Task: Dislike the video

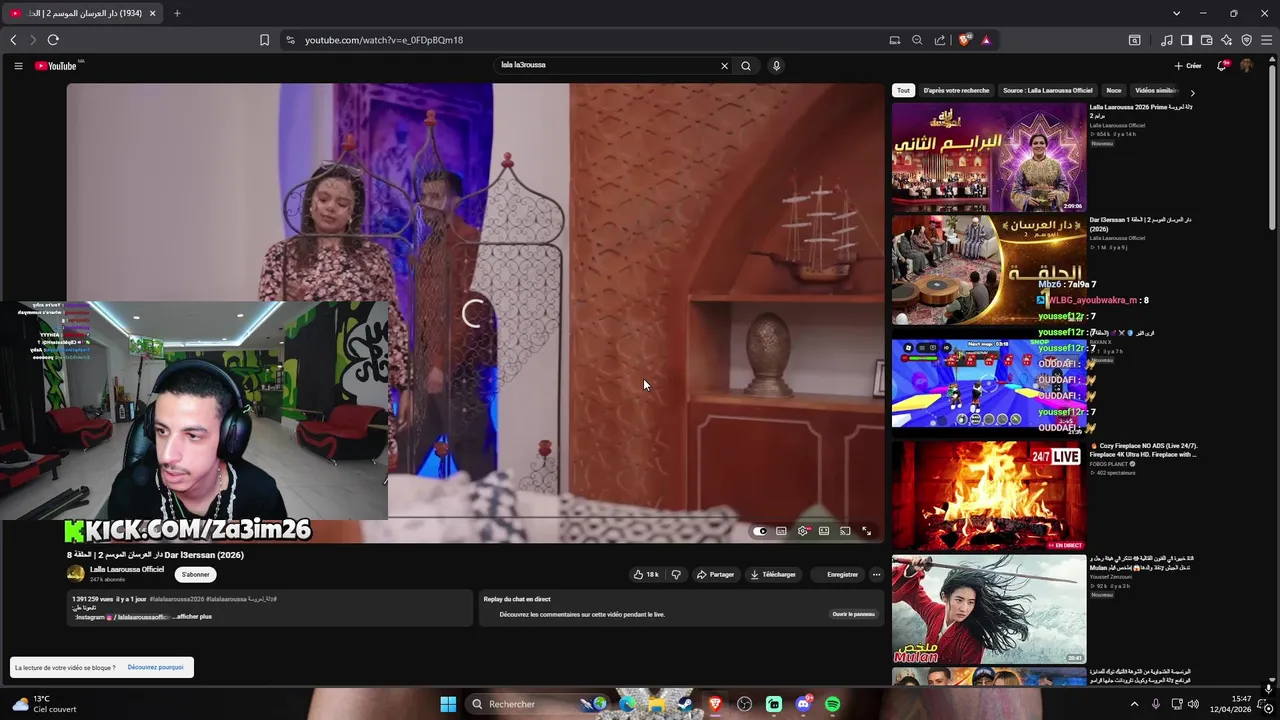Action: [x=676, y=574]
